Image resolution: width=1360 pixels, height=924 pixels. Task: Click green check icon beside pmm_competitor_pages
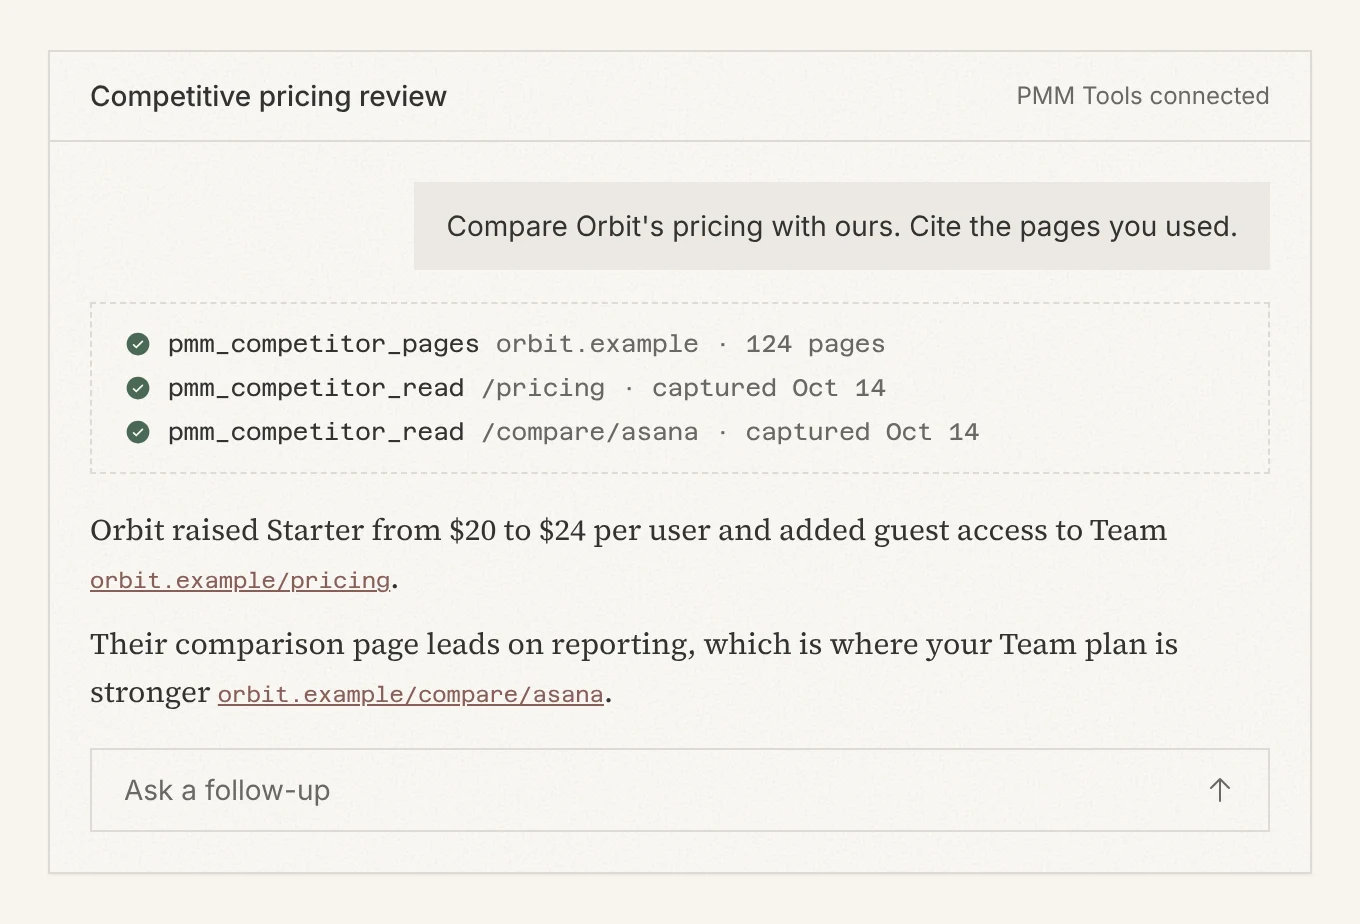point(138,344)
